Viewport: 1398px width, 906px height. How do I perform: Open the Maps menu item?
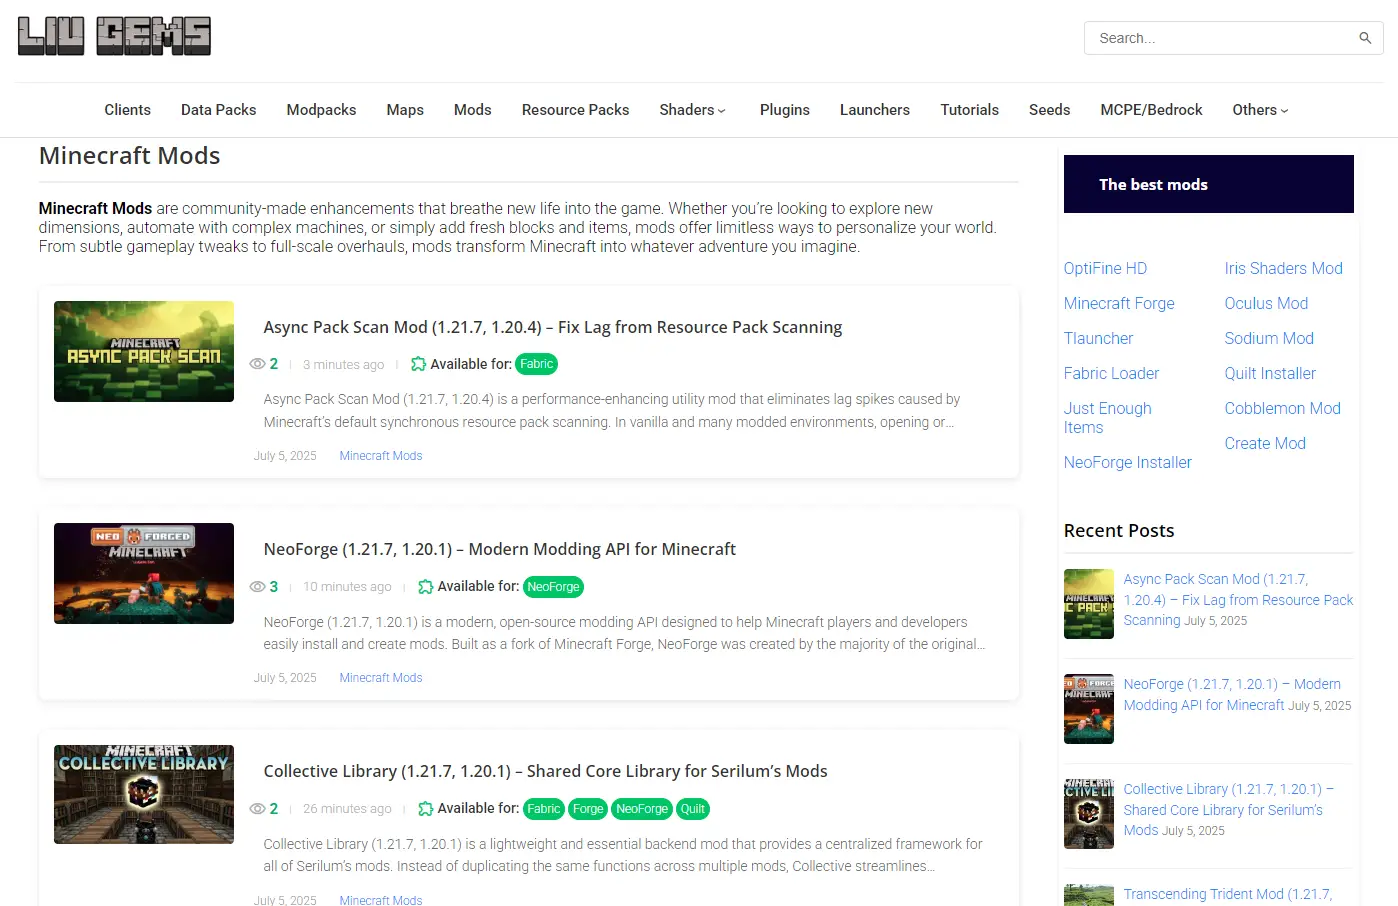(405, 110)
